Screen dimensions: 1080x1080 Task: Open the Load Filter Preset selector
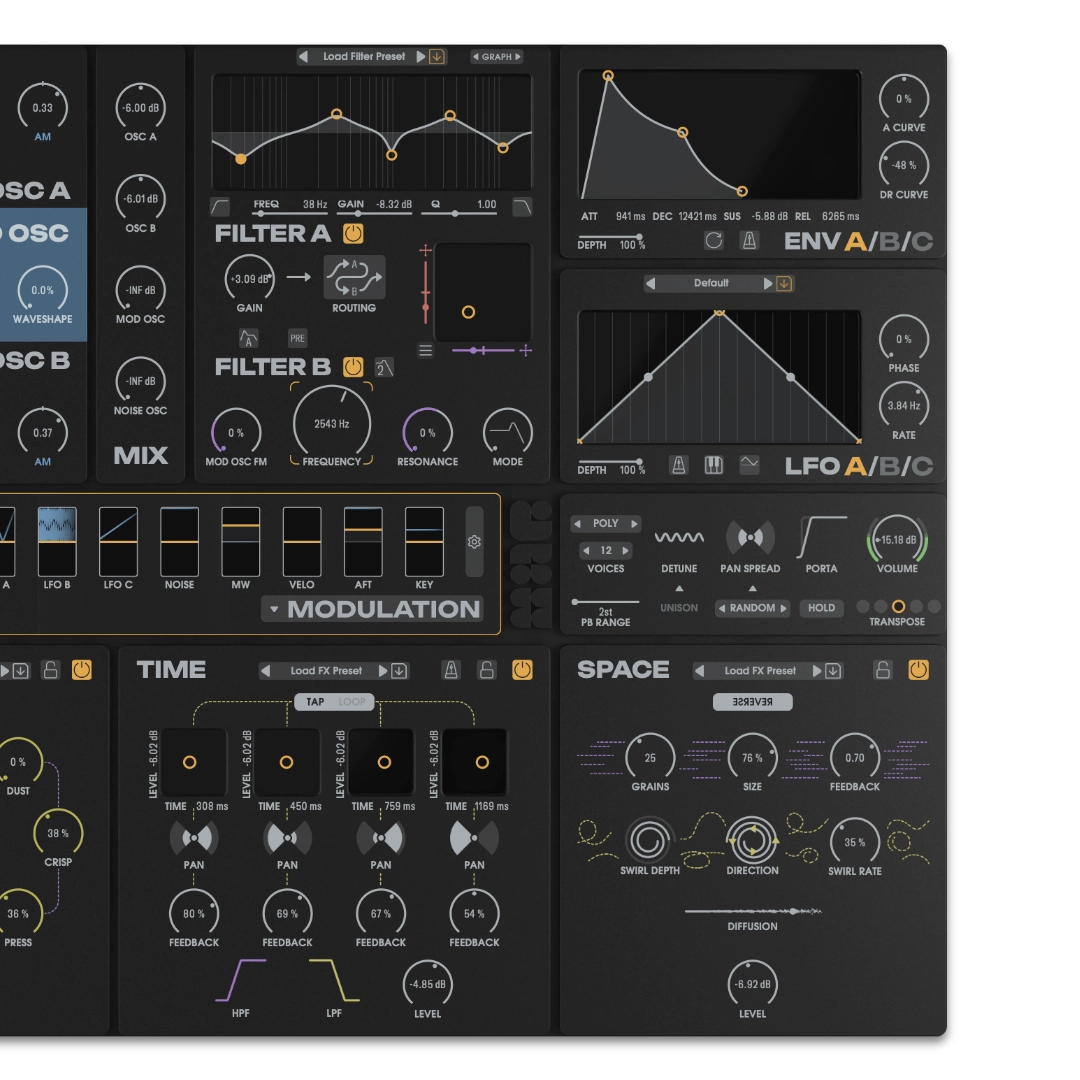click(364, 57)
